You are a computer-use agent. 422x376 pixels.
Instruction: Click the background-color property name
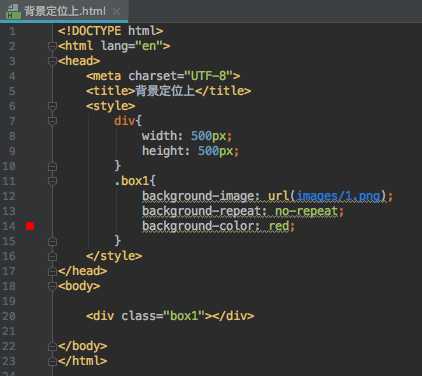point(198,226)
